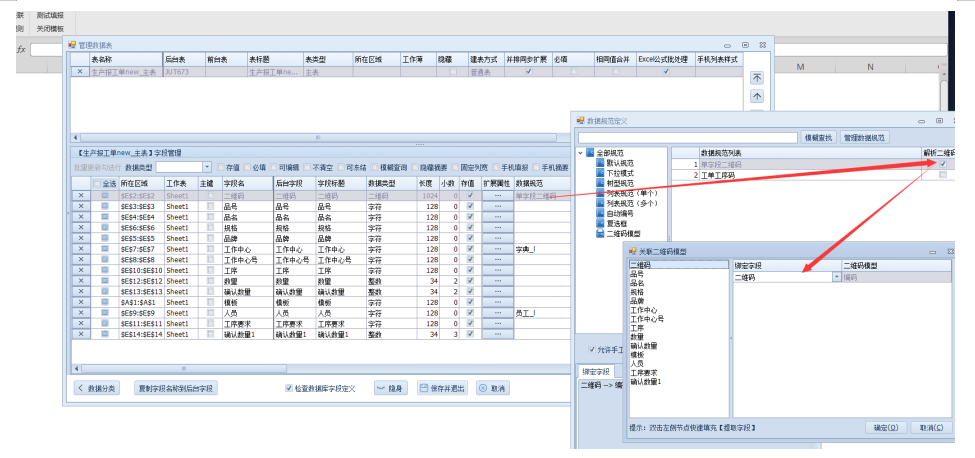Click the move-up arrow icon in 管理数据表
The image size is (975, 458).
(x=756, y=97)
